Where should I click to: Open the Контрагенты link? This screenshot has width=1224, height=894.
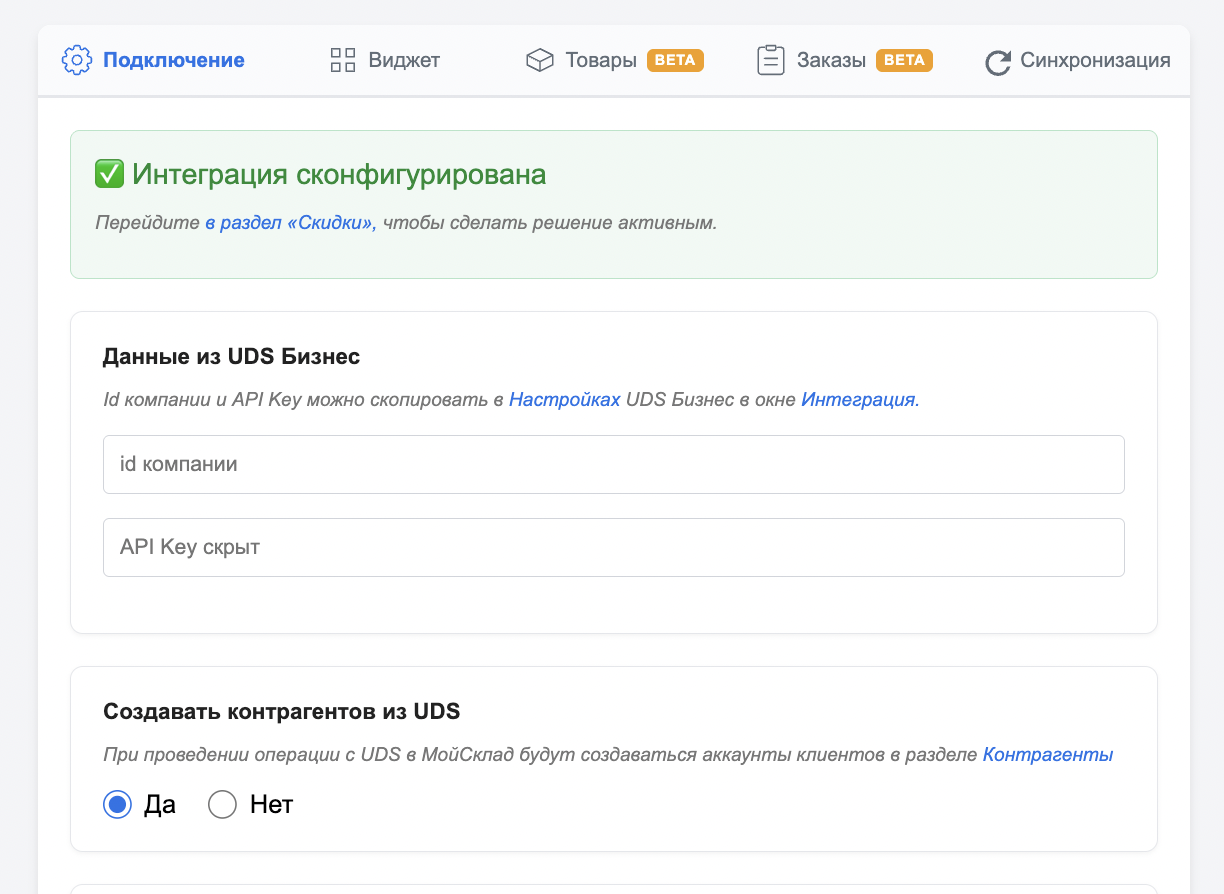(1048, 754)
